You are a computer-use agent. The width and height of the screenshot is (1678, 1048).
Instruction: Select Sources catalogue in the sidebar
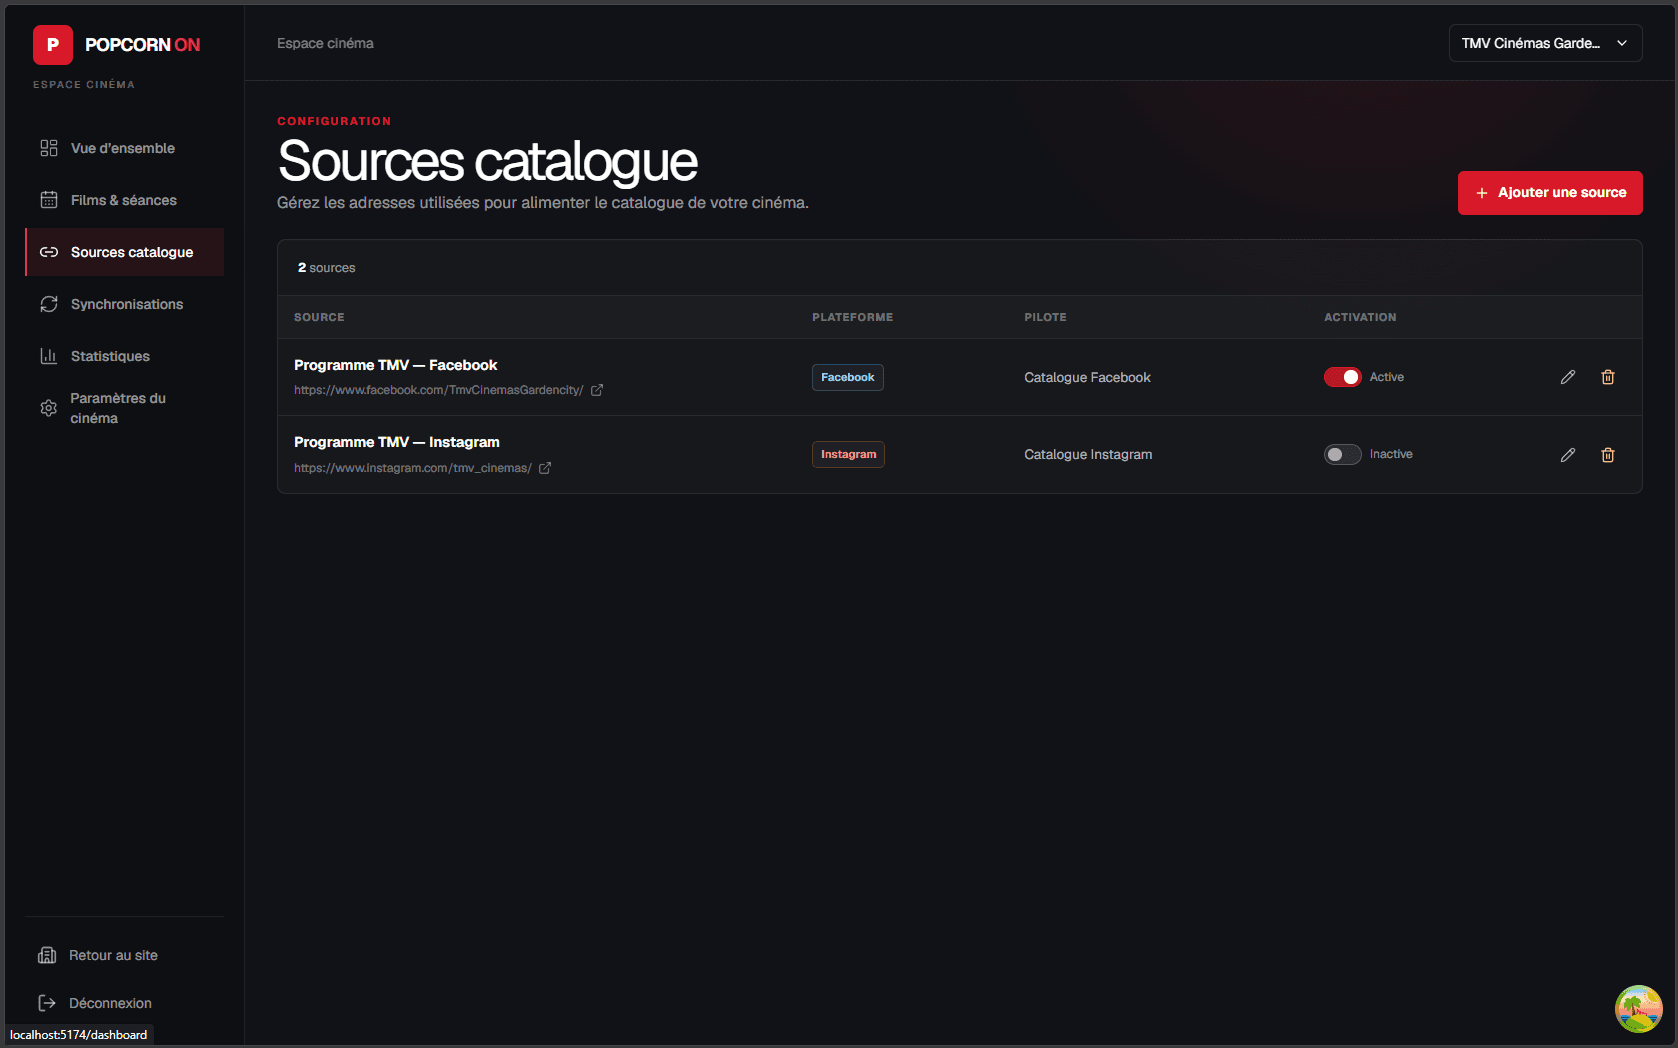coord(124,252)
